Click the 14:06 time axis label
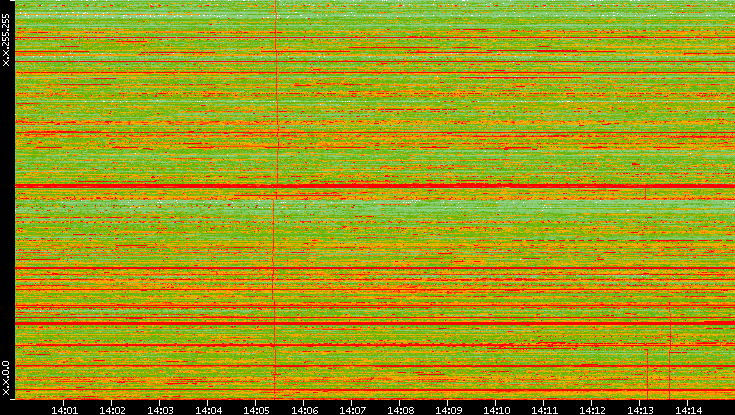The image size is (735, 415). [x=305, y=410]
